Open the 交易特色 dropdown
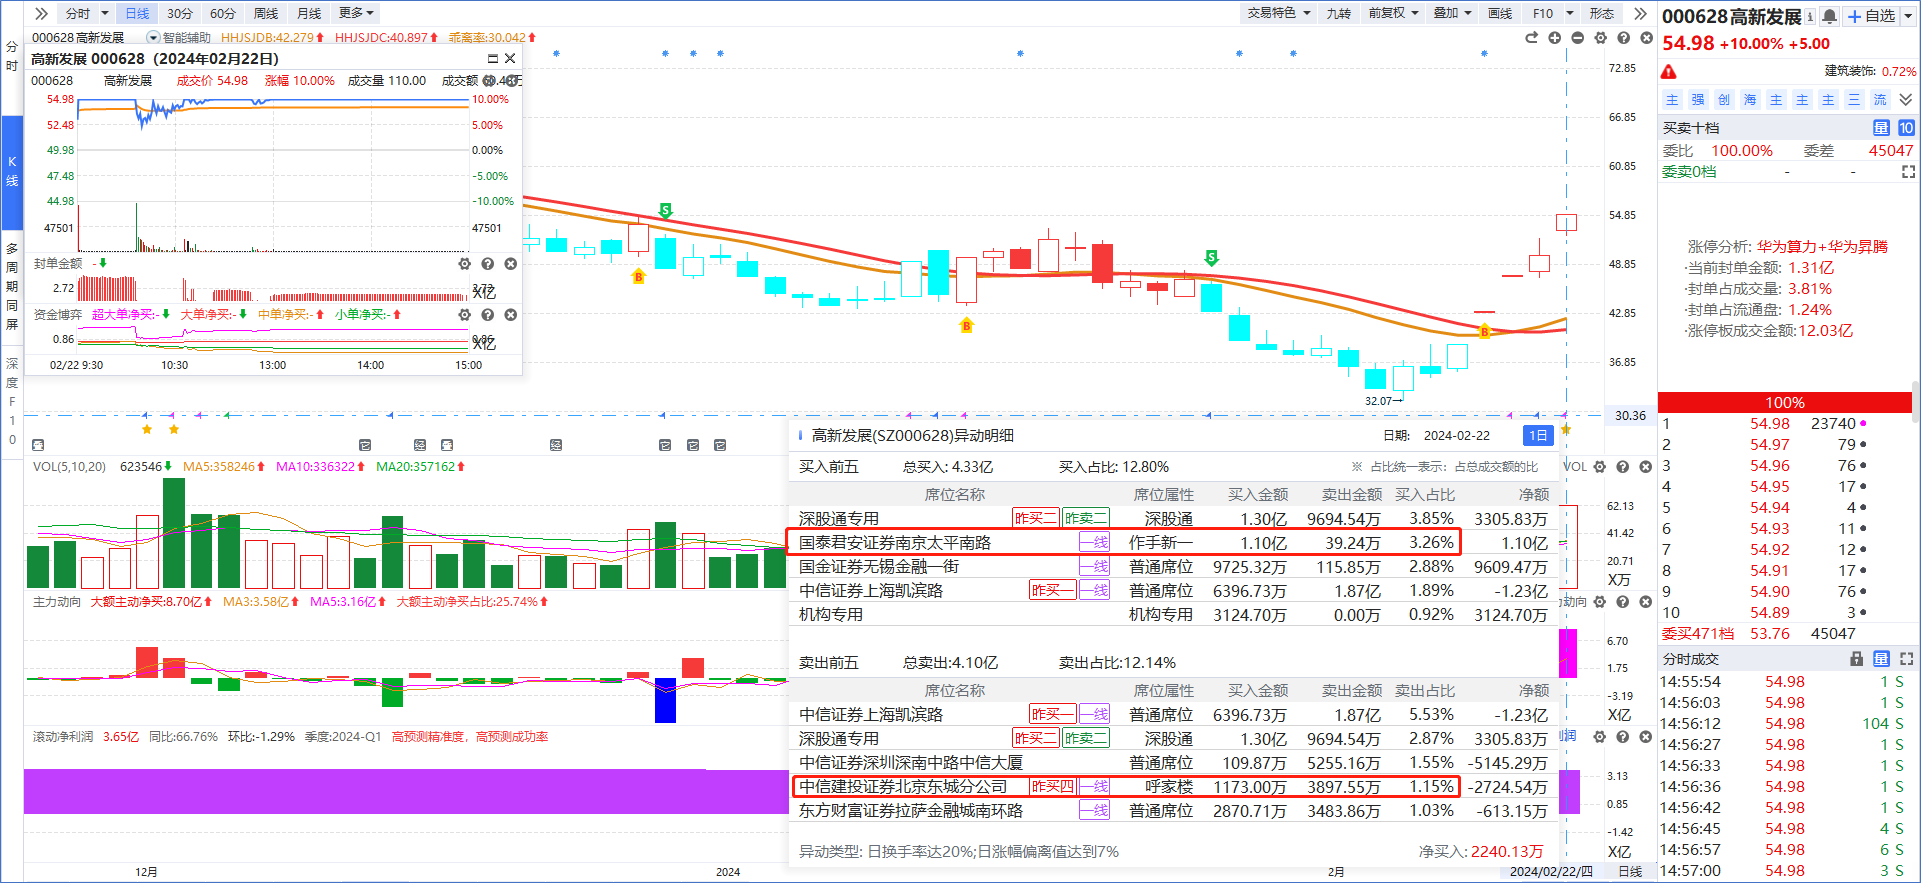Image resolution: width=1921 pixels, height=883 pixels. (1277, 13)
